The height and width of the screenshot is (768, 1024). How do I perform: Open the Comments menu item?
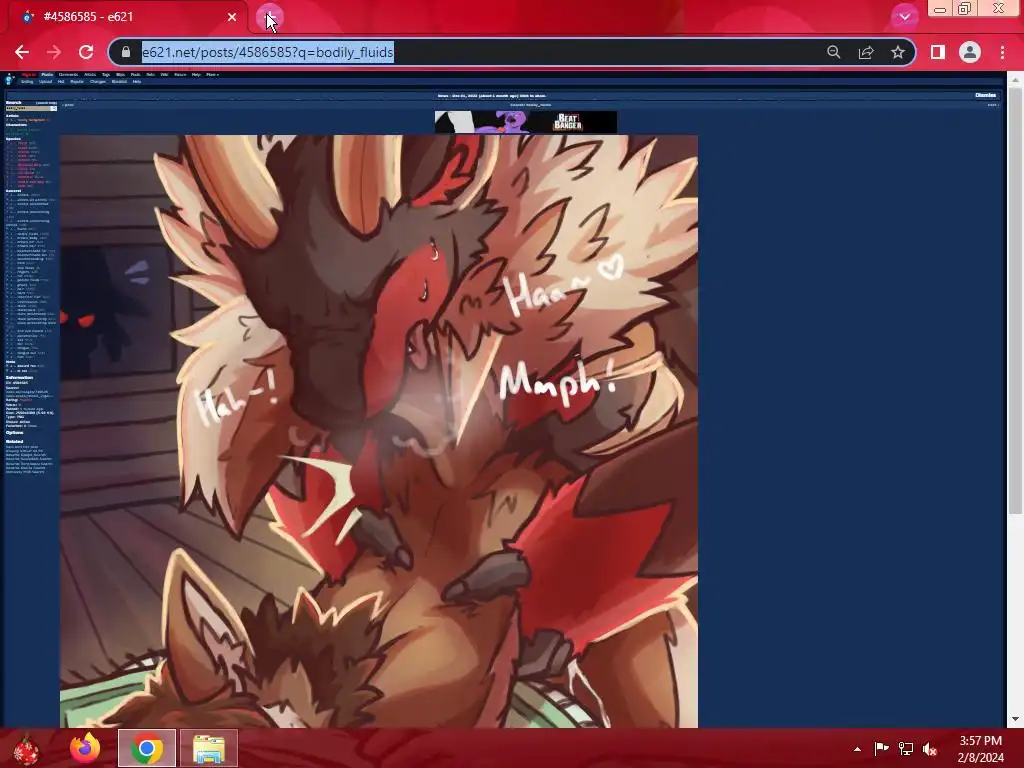(x=68, y=74)
